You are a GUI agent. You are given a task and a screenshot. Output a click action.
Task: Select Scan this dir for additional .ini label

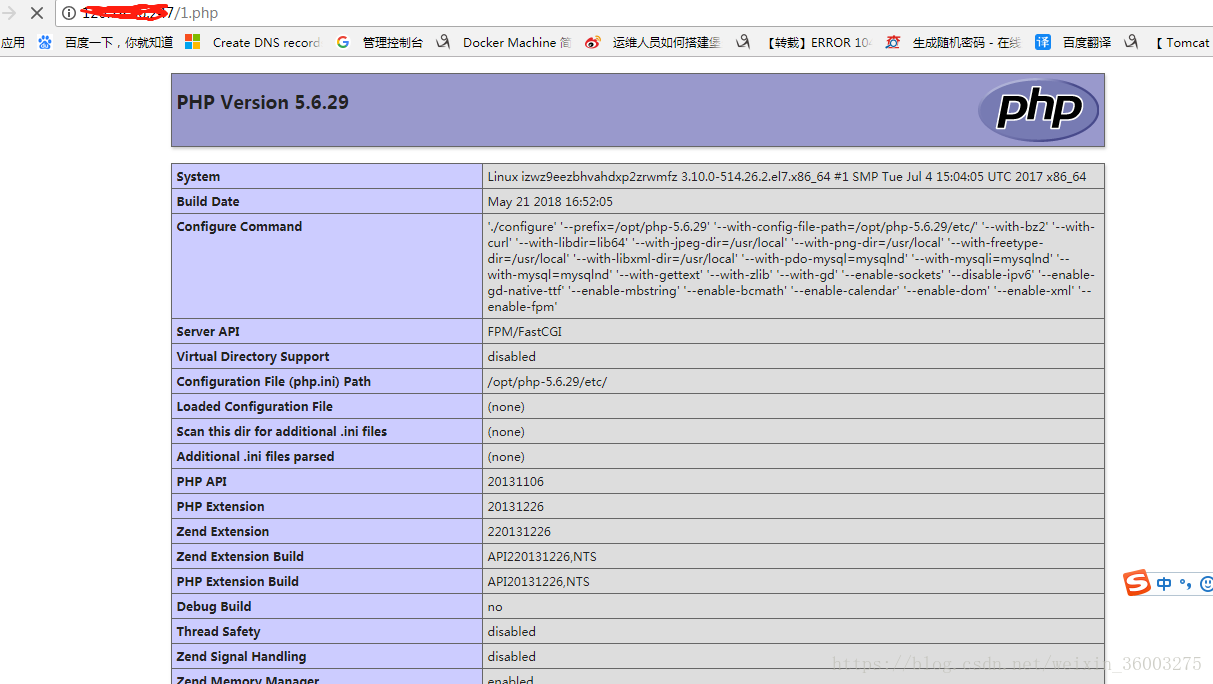282,432
